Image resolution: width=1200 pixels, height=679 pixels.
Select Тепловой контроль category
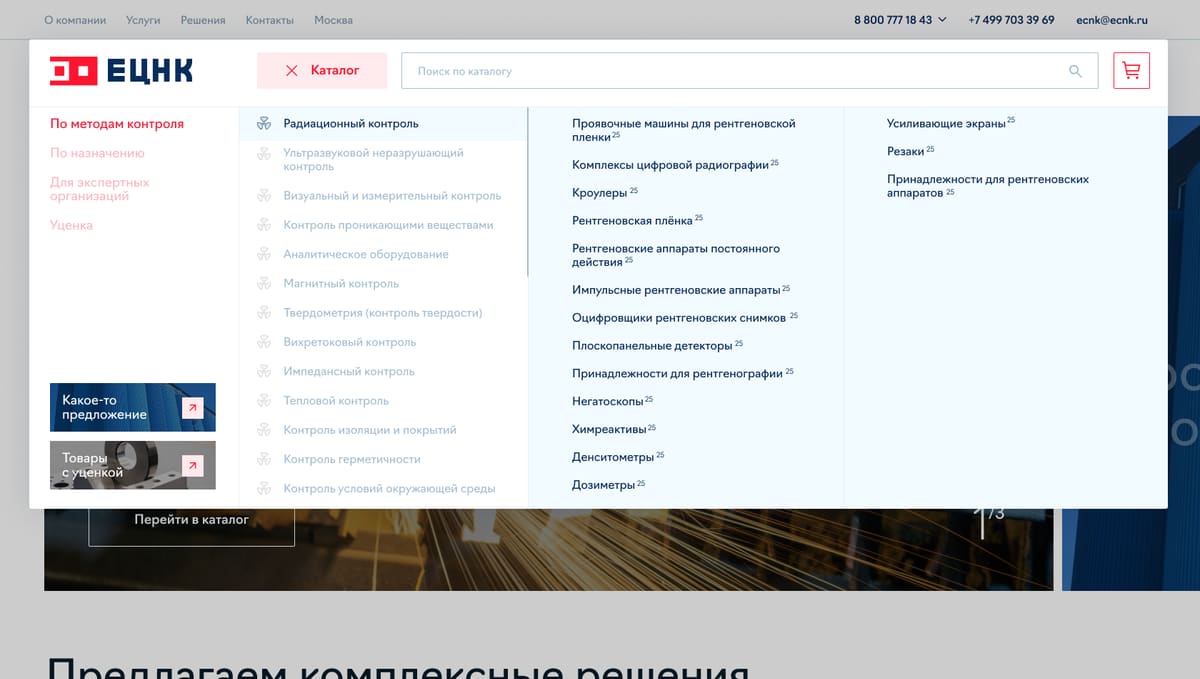click(x=336, y=401)
